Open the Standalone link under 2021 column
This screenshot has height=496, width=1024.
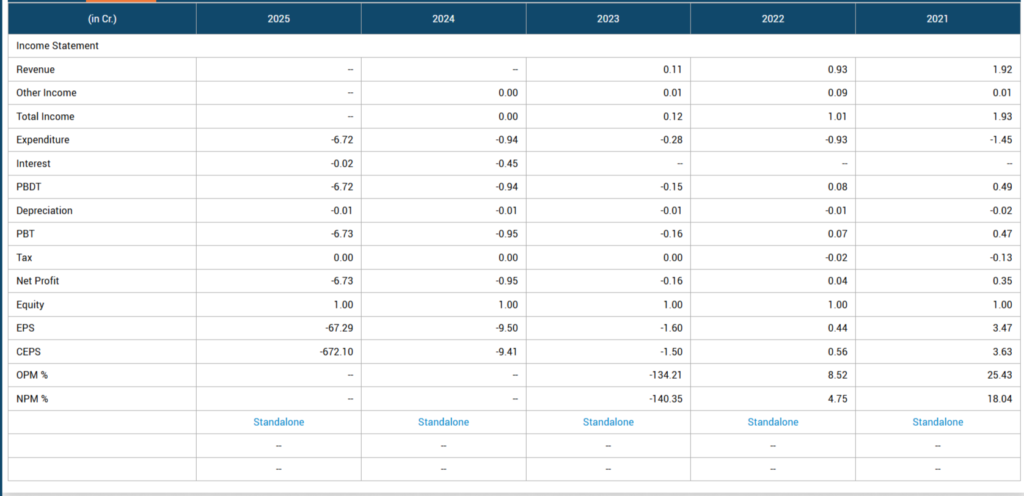point(938,422)
